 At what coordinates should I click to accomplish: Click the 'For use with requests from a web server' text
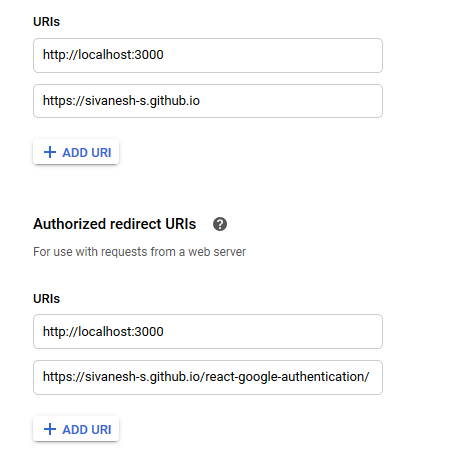(x=139, y=252)
